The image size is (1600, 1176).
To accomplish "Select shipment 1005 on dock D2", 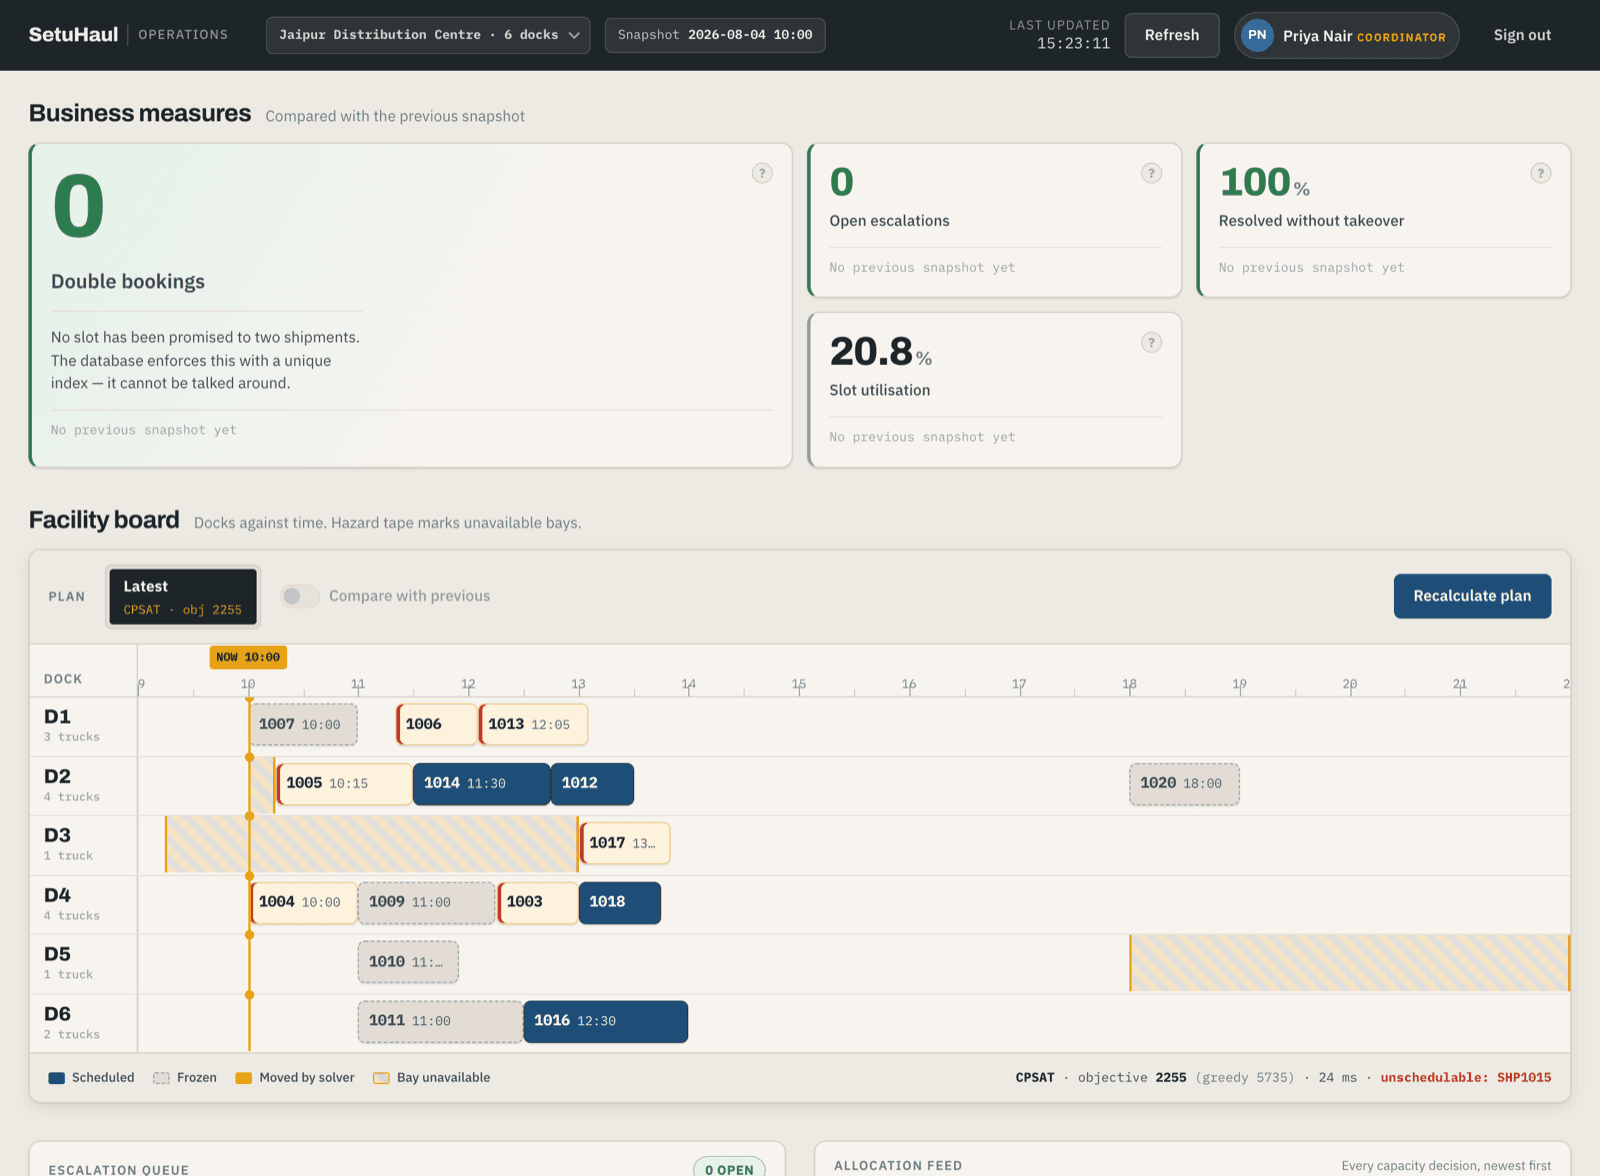I will click(x=344, y=784).
